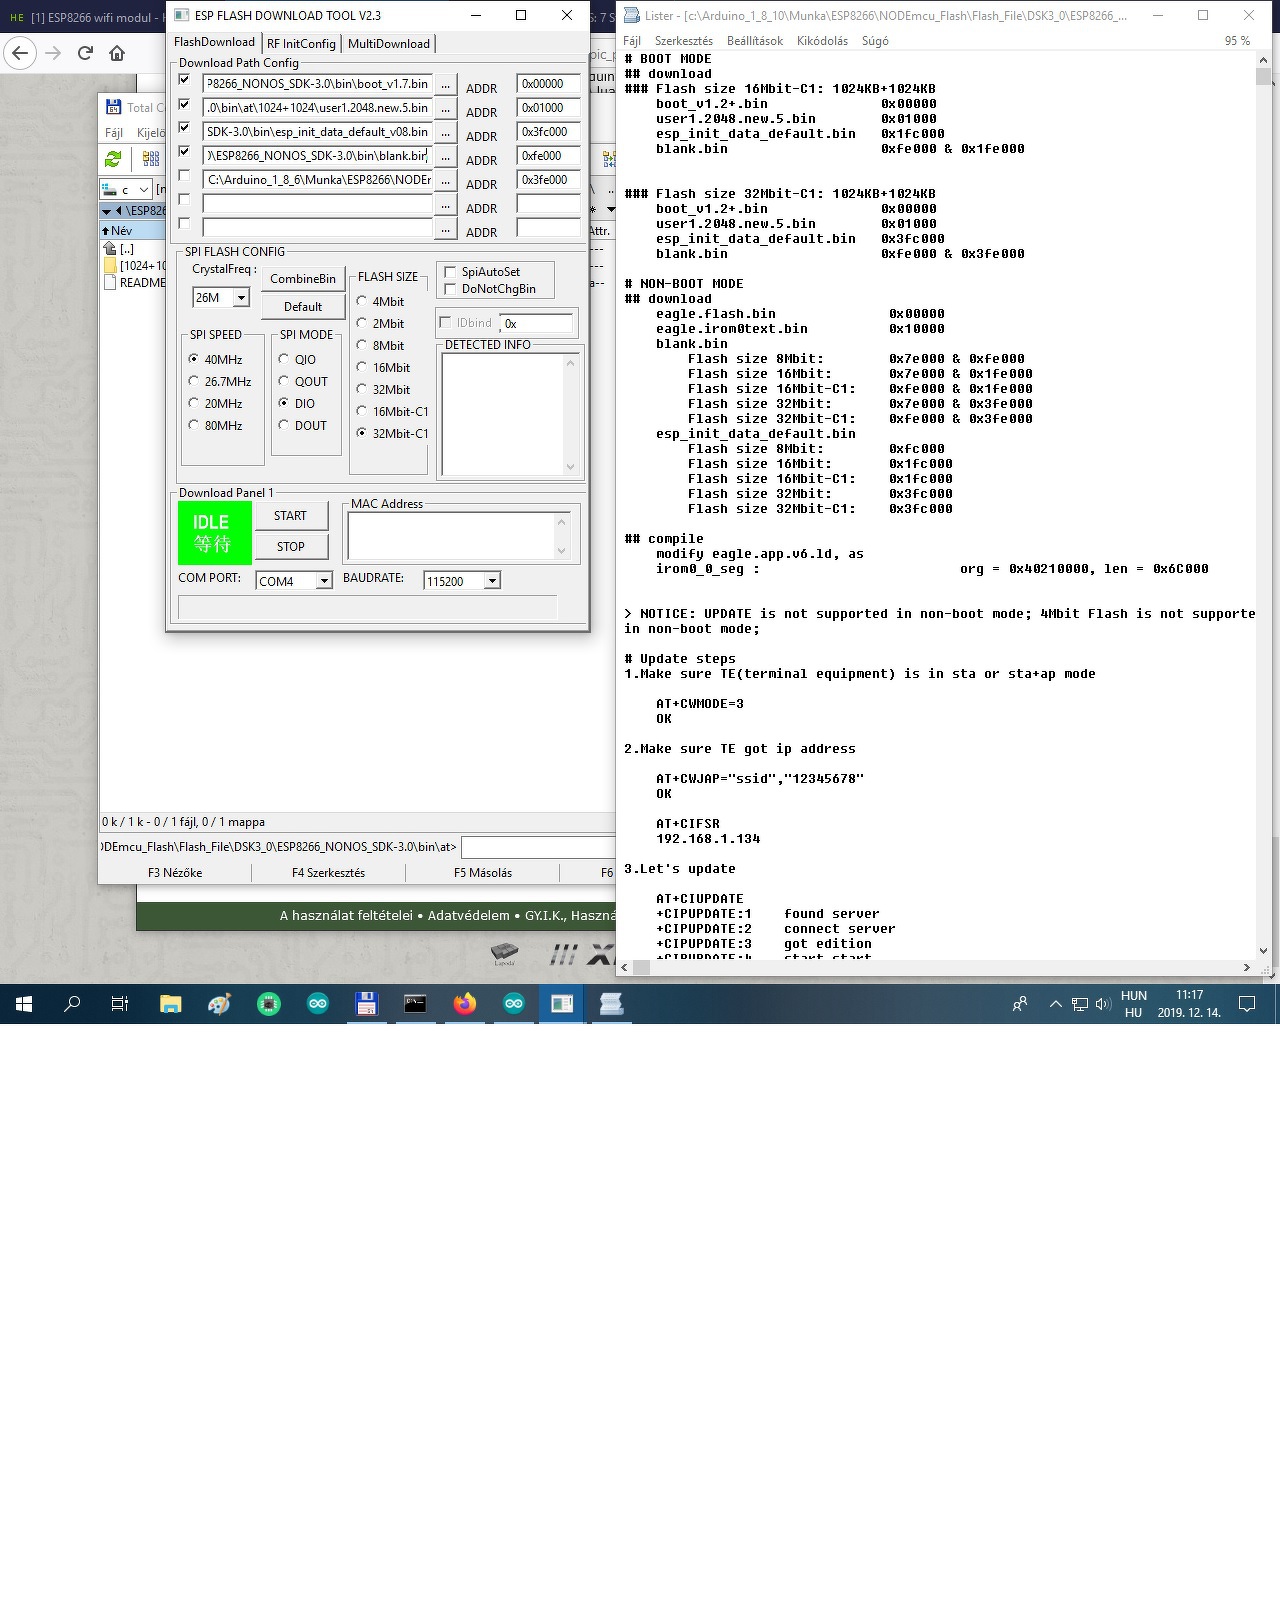Select DOUT SPI mode
Viewport: 1280px width, 1616px height.
coord(284,425)
